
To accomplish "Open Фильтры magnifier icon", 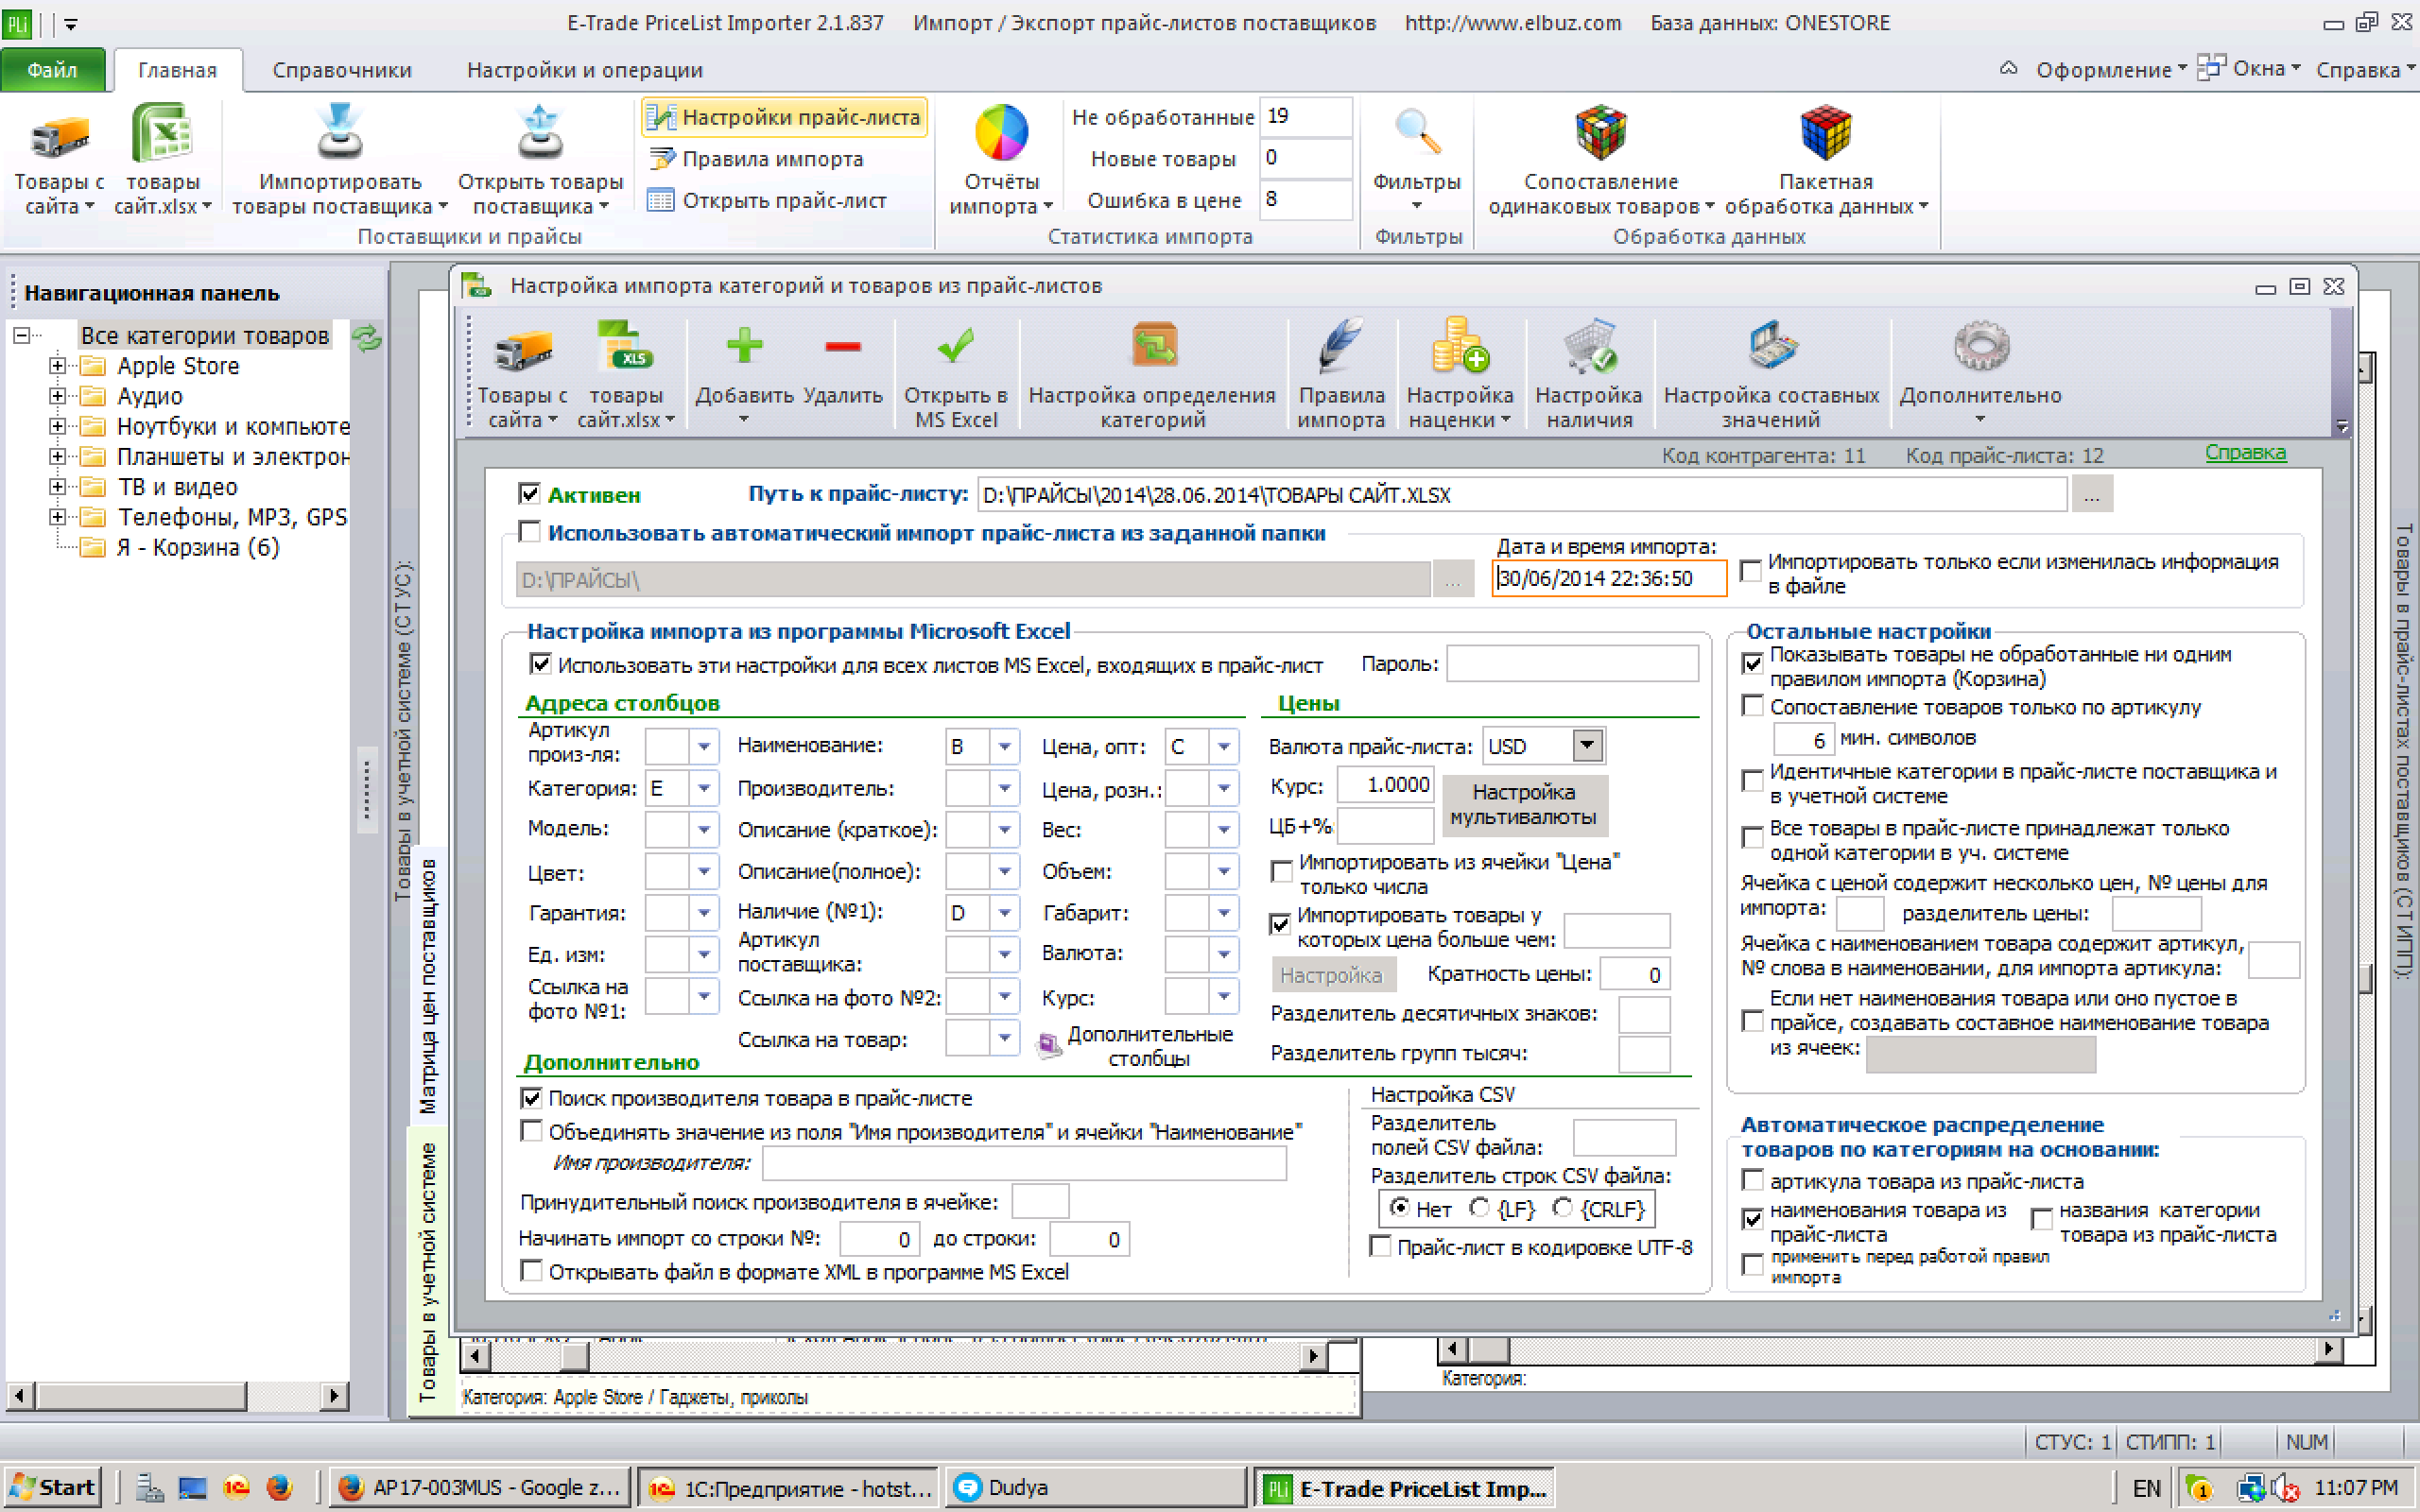I will 1416,160.
